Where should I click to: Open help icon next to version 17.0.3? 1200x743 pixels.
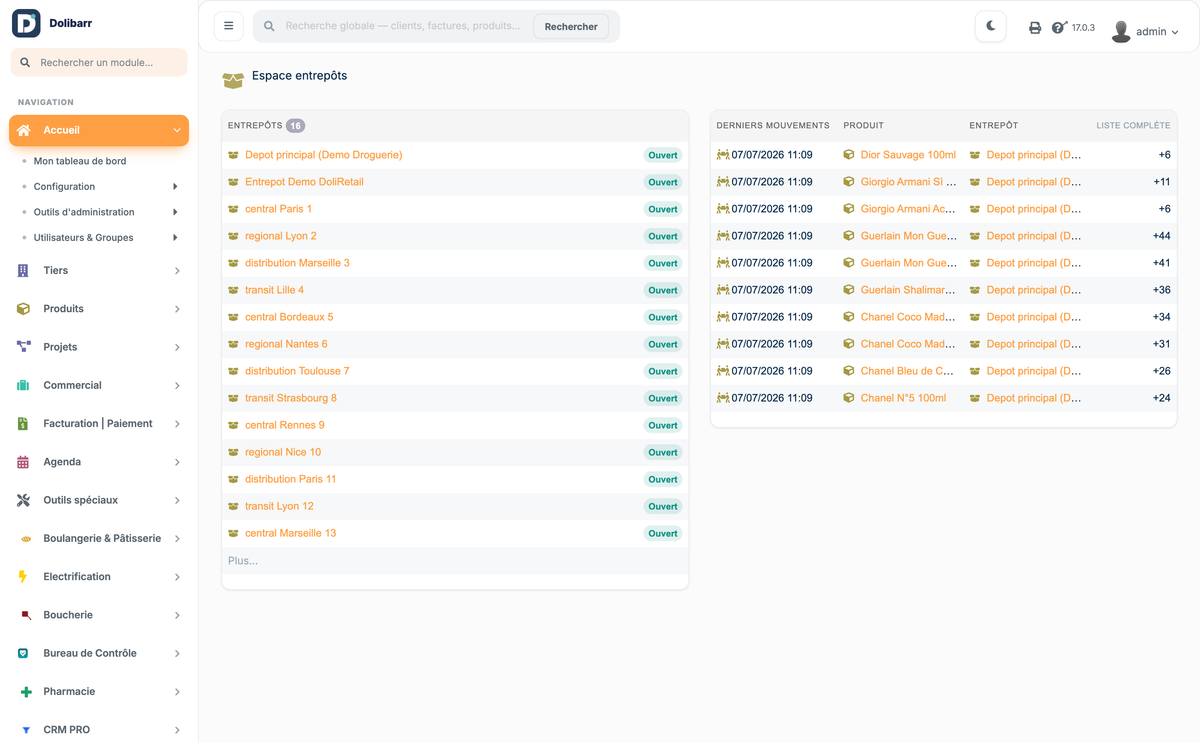pyautogui.click(x=1060, y=28)
